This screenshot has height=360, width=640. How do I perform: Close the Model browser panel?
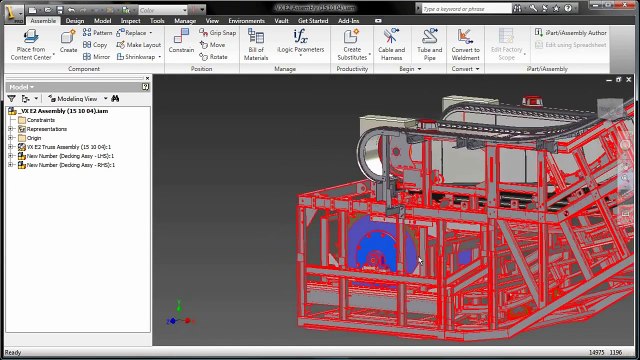147,78
